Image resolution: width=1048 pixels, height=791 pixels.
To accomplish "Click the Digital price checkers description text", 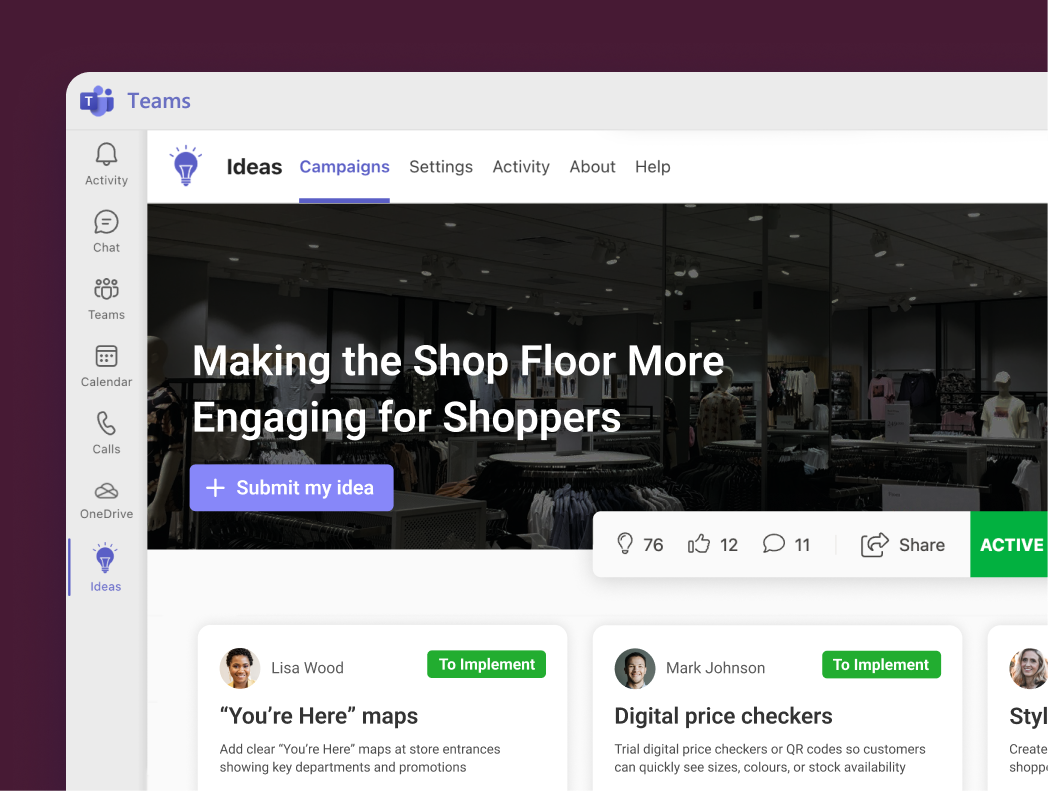I will tap(770, 758).
